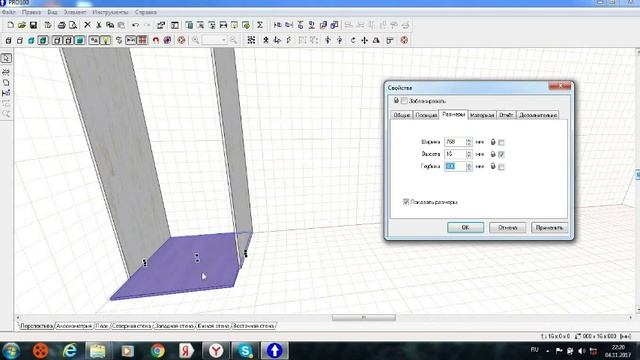The width and height of the screenshot is (640, 360).
Task: Click the Open file folder icon
Action: point(22,25)
